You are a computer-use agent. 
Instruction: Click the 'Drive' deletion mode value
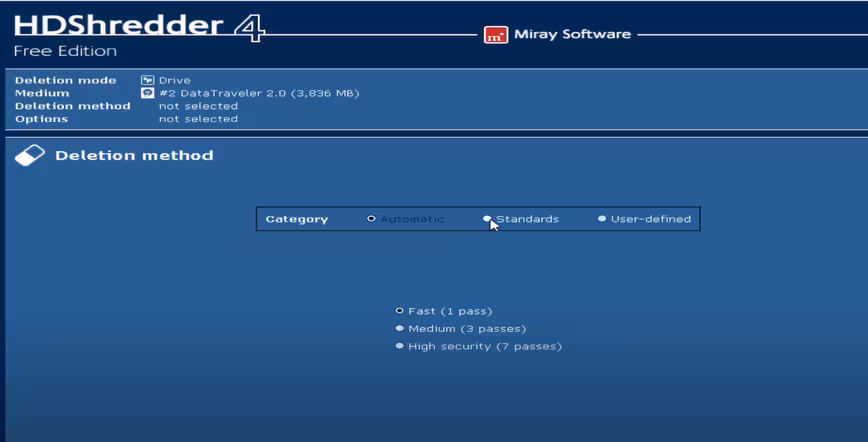174,80
